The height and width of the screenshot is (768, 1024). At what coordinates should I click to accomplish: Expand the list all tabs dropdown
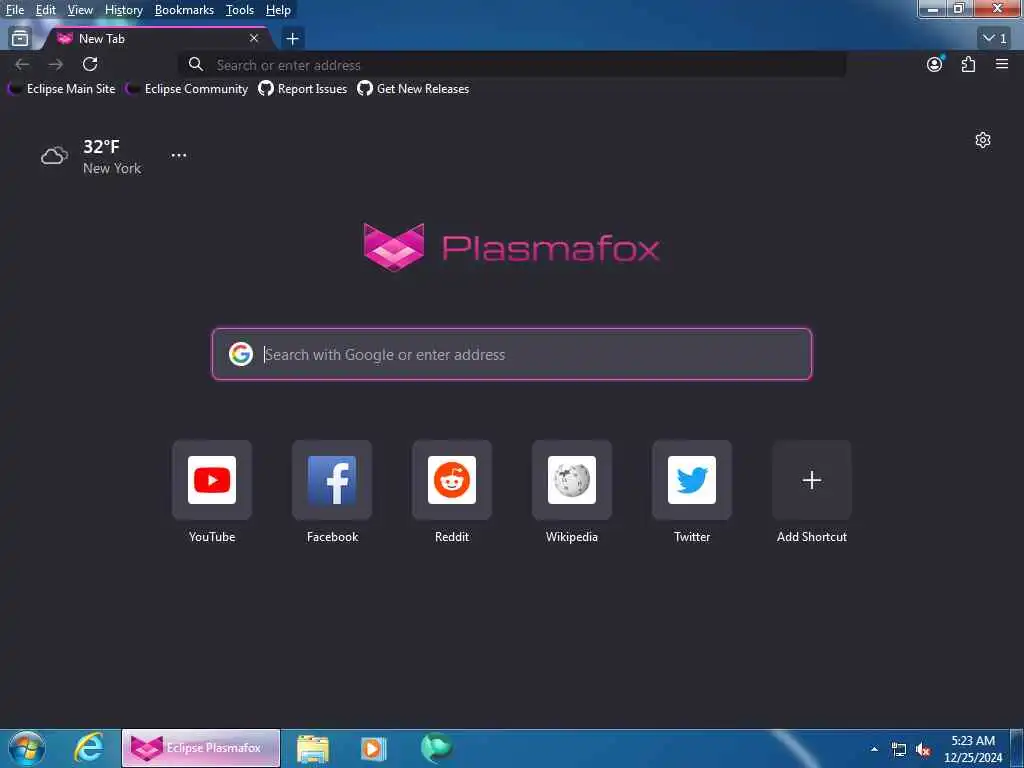tap(995, 39)
